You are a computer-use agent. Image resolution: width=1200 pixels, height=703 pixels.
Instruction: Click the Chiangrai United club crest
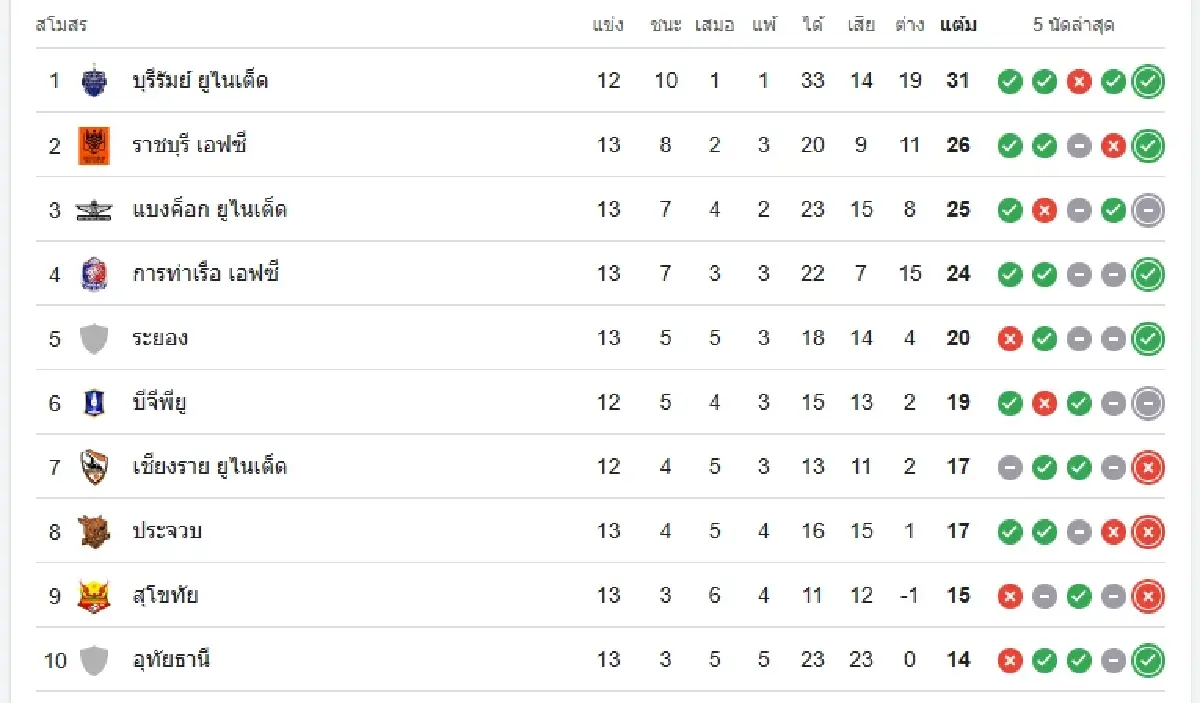tap(93, 467)
